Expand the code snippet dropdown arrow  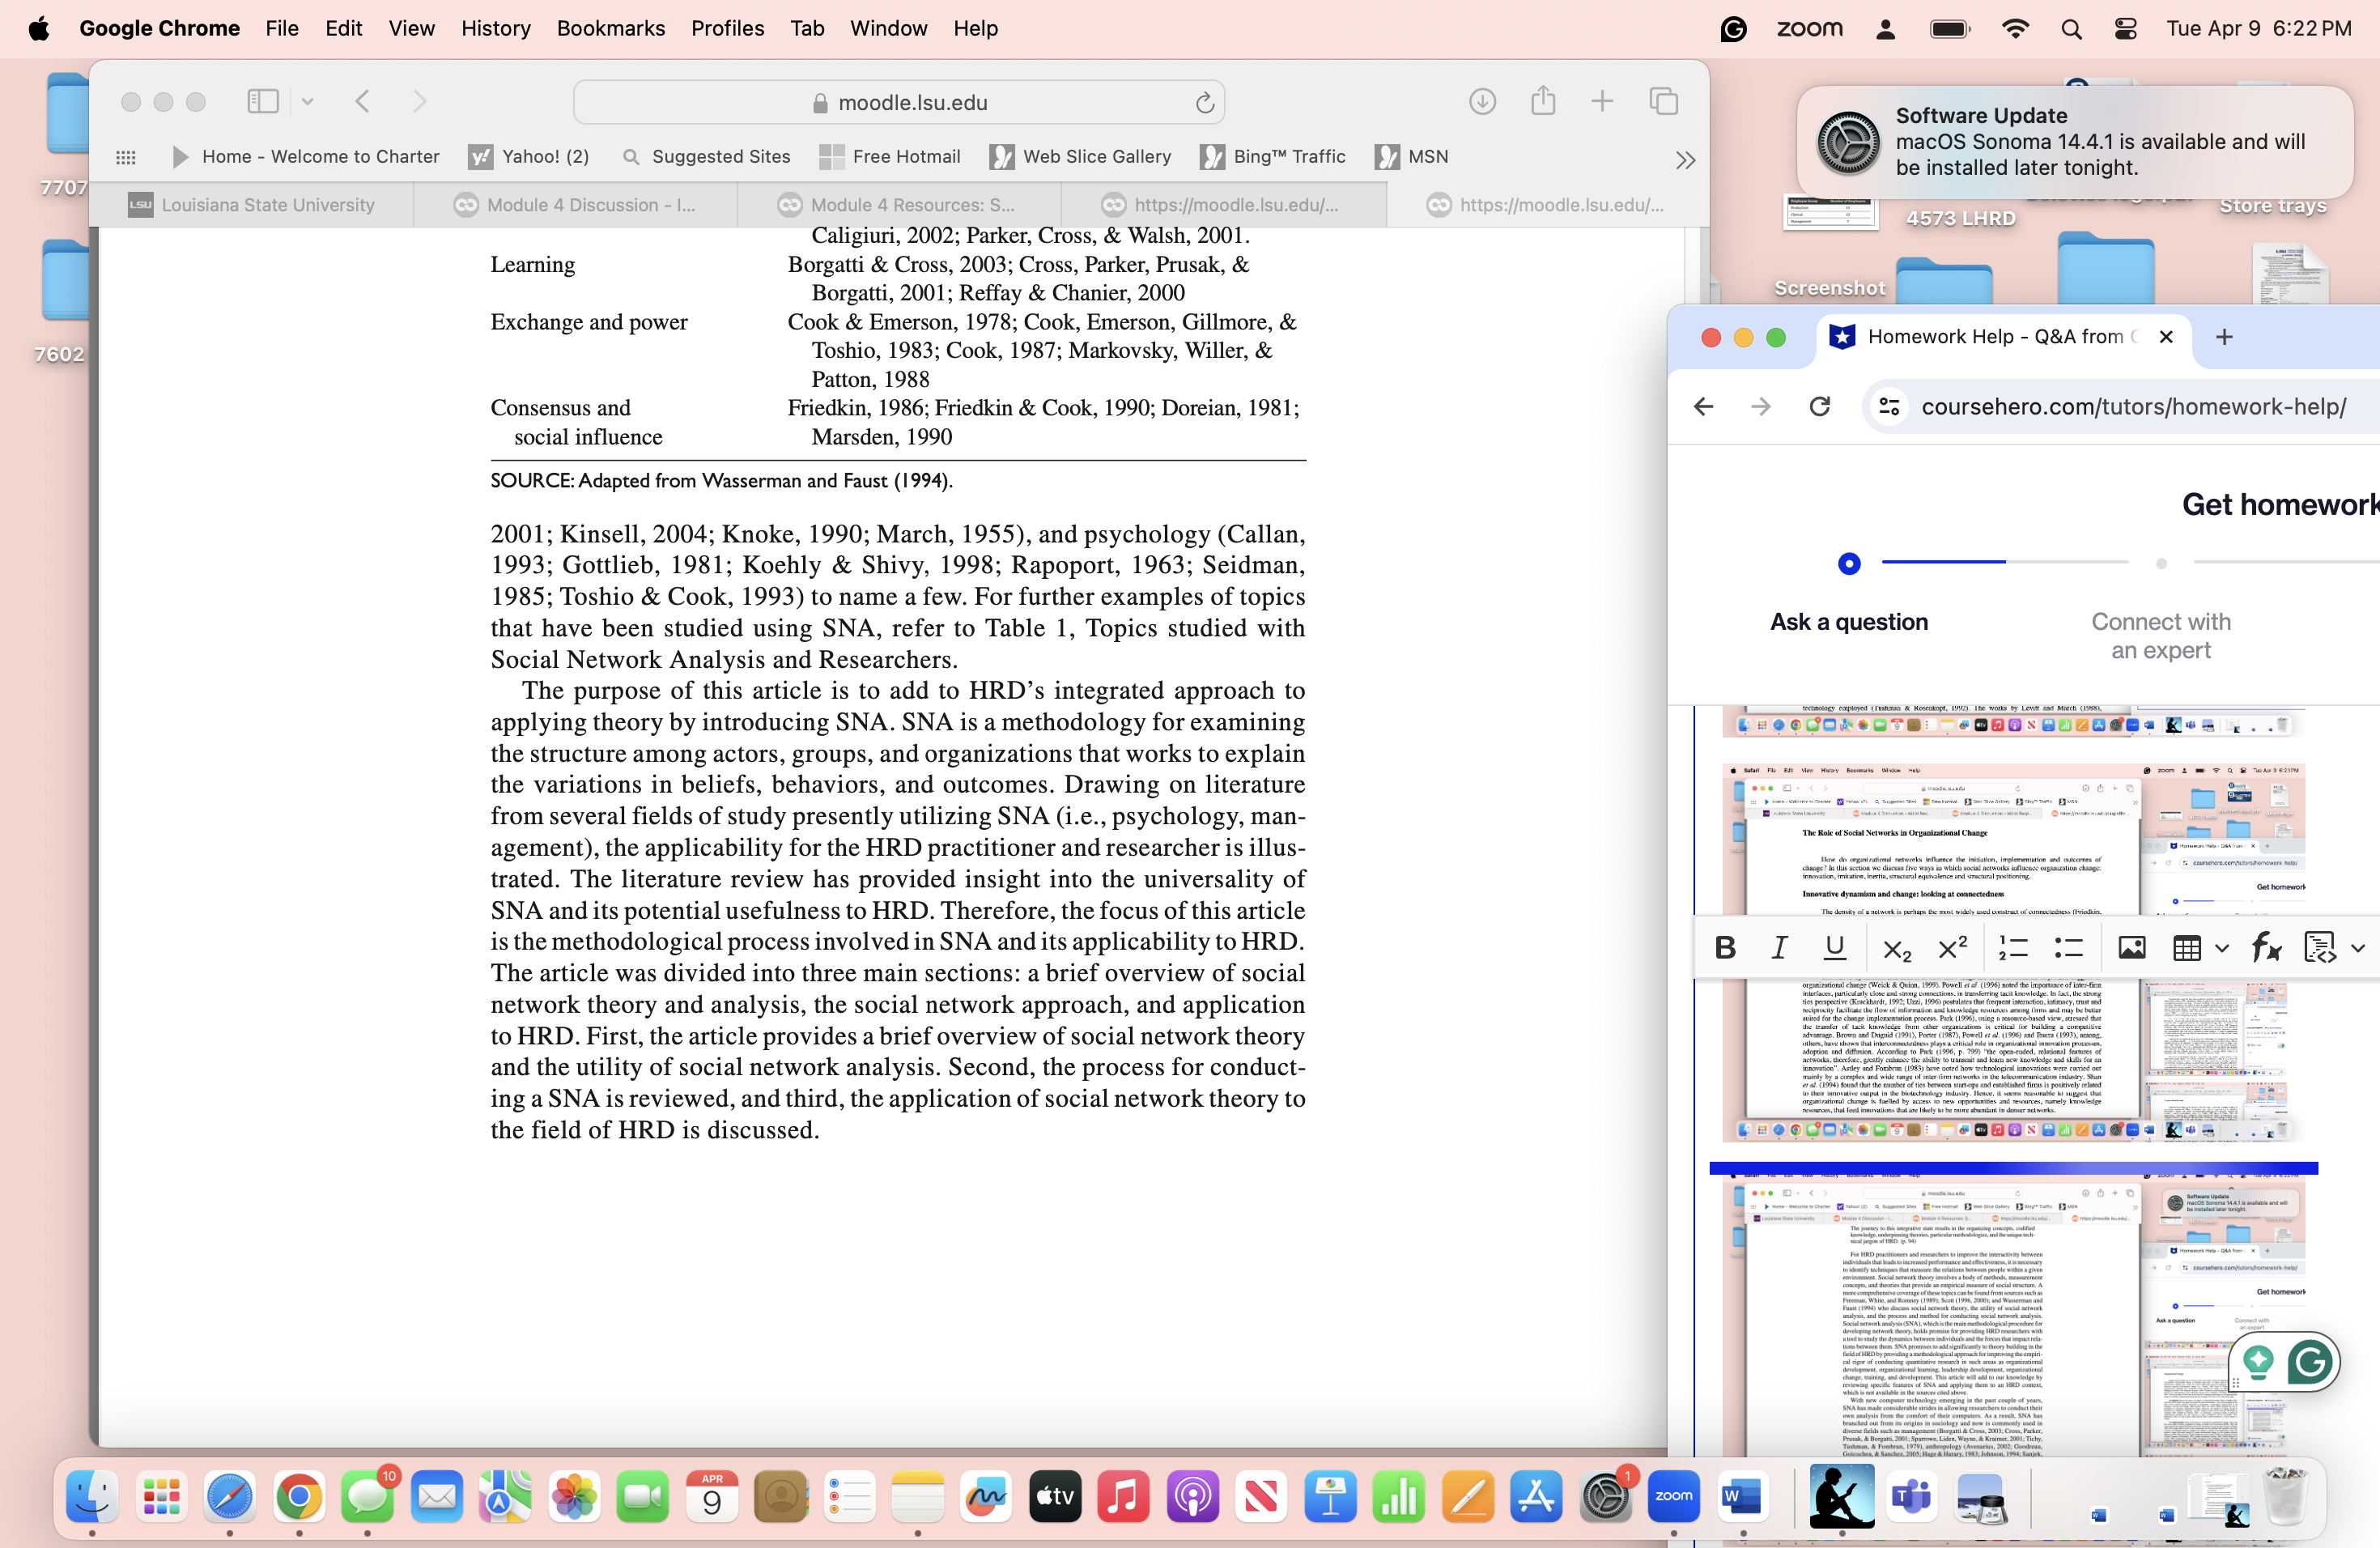(x=2357, y=947)
